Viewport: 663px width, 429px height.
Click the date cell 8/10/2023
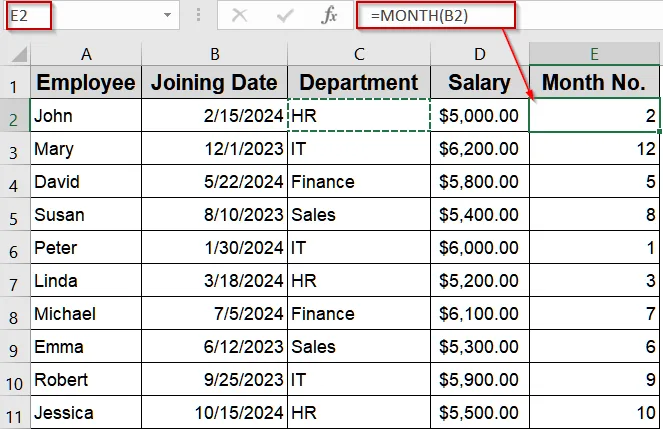point(214,214)
